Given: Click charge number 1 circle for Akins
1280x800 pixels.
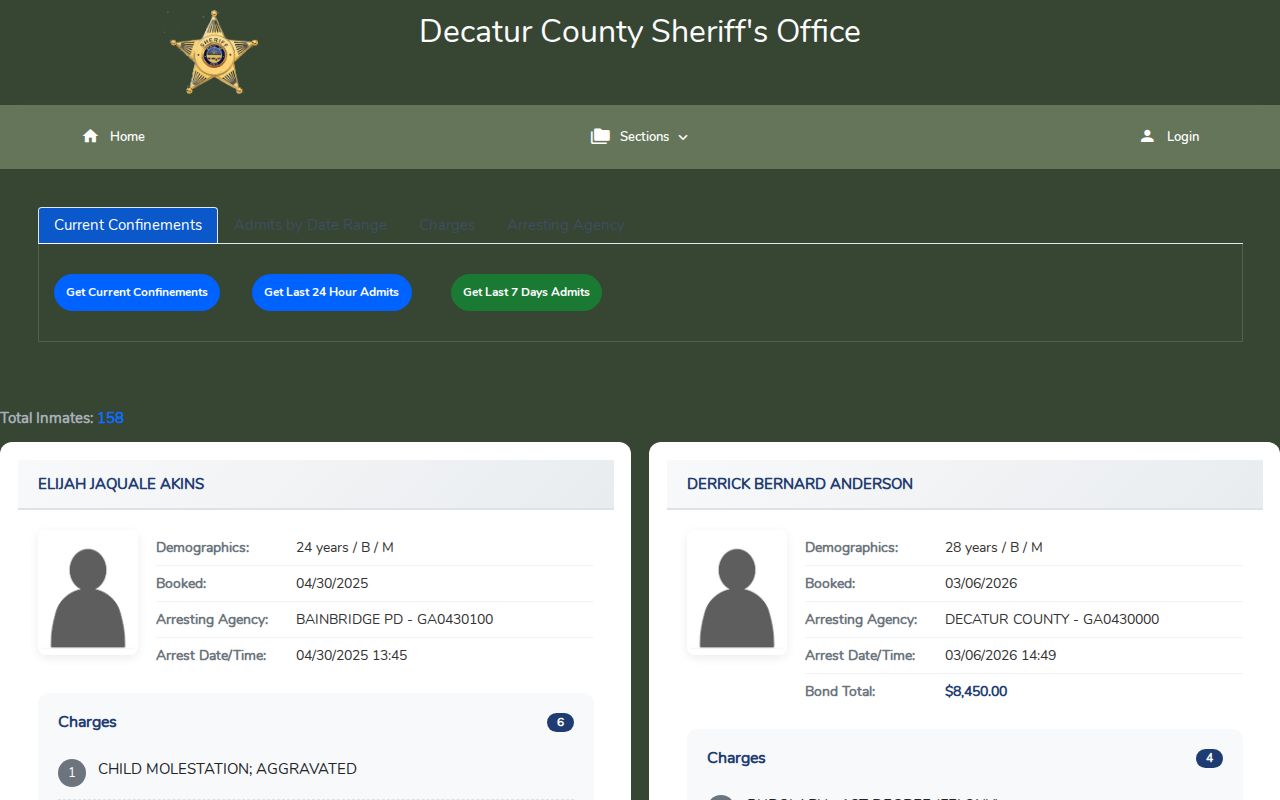Looking at the screenshot, I should pos(72,773).
